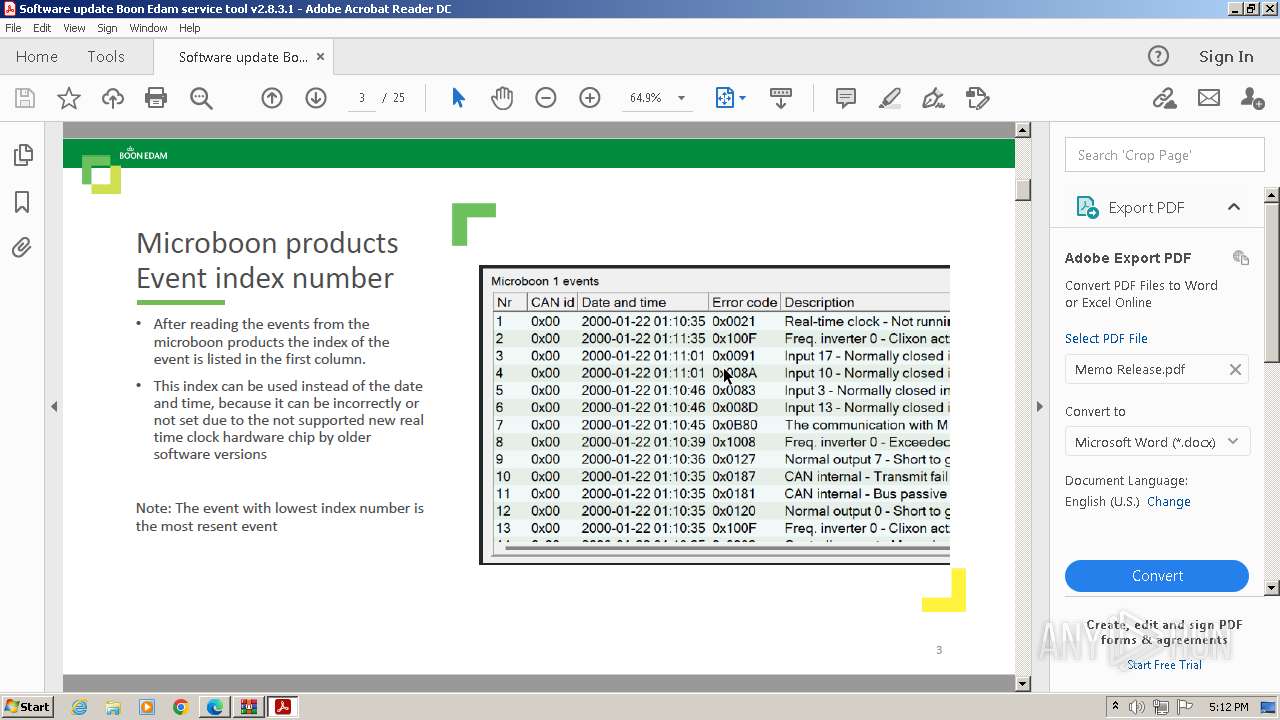The height and width of the screenshot is (720, 1280).
Task: Click the Convert button
Action: click(x=1157, y=576)
